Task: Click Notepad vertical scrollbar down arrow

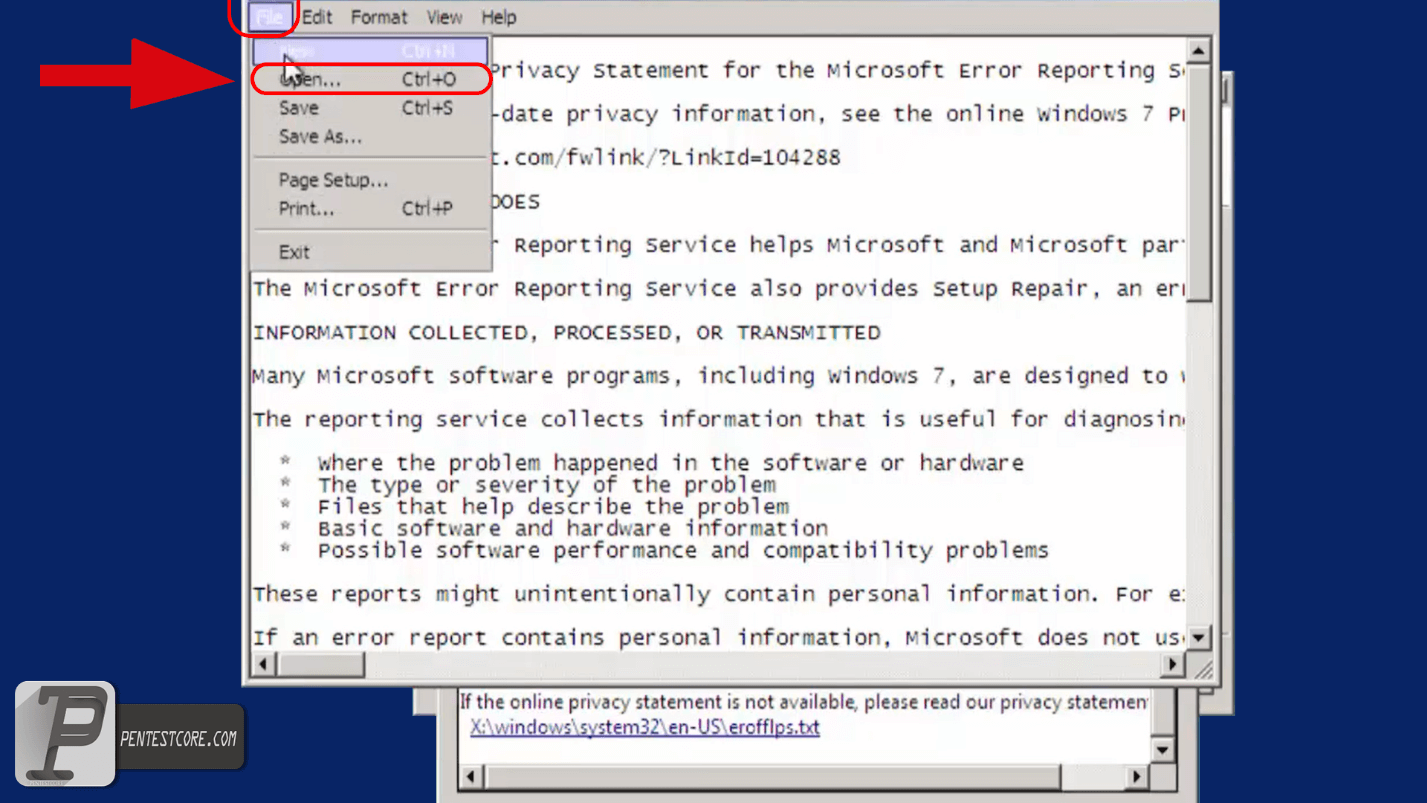Action: tap(1198, 637)
